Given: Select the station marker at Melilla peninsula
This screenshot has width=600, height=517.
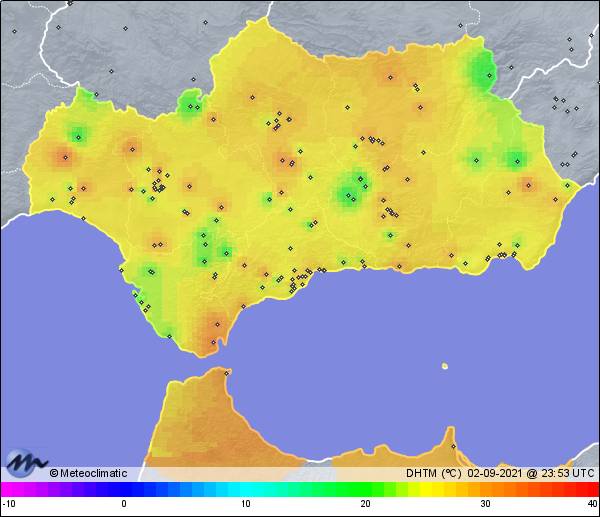Looking at the screenshot, I should (453, 446).
